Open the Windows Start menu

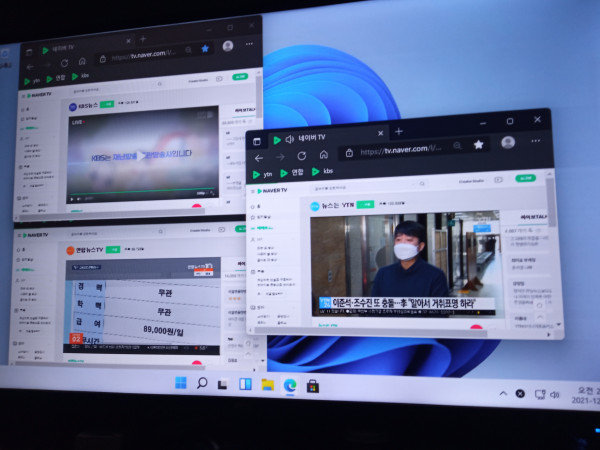point(181,382)
